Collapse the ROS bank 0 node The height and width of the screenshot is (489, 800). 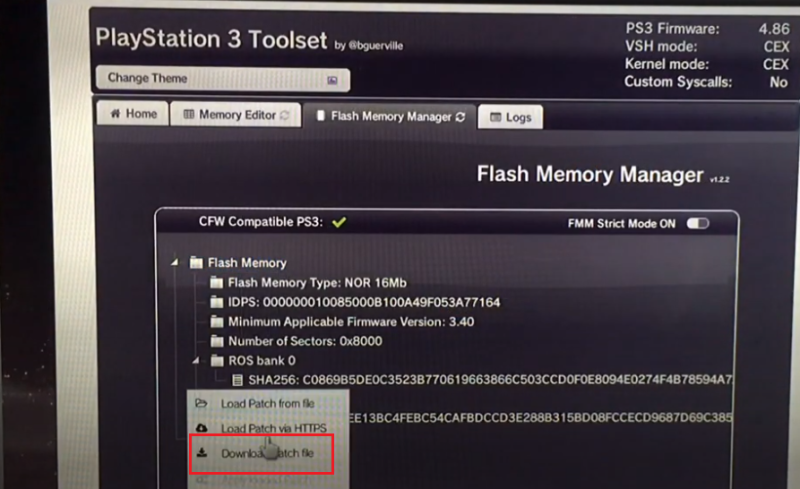tap(196, 360)
